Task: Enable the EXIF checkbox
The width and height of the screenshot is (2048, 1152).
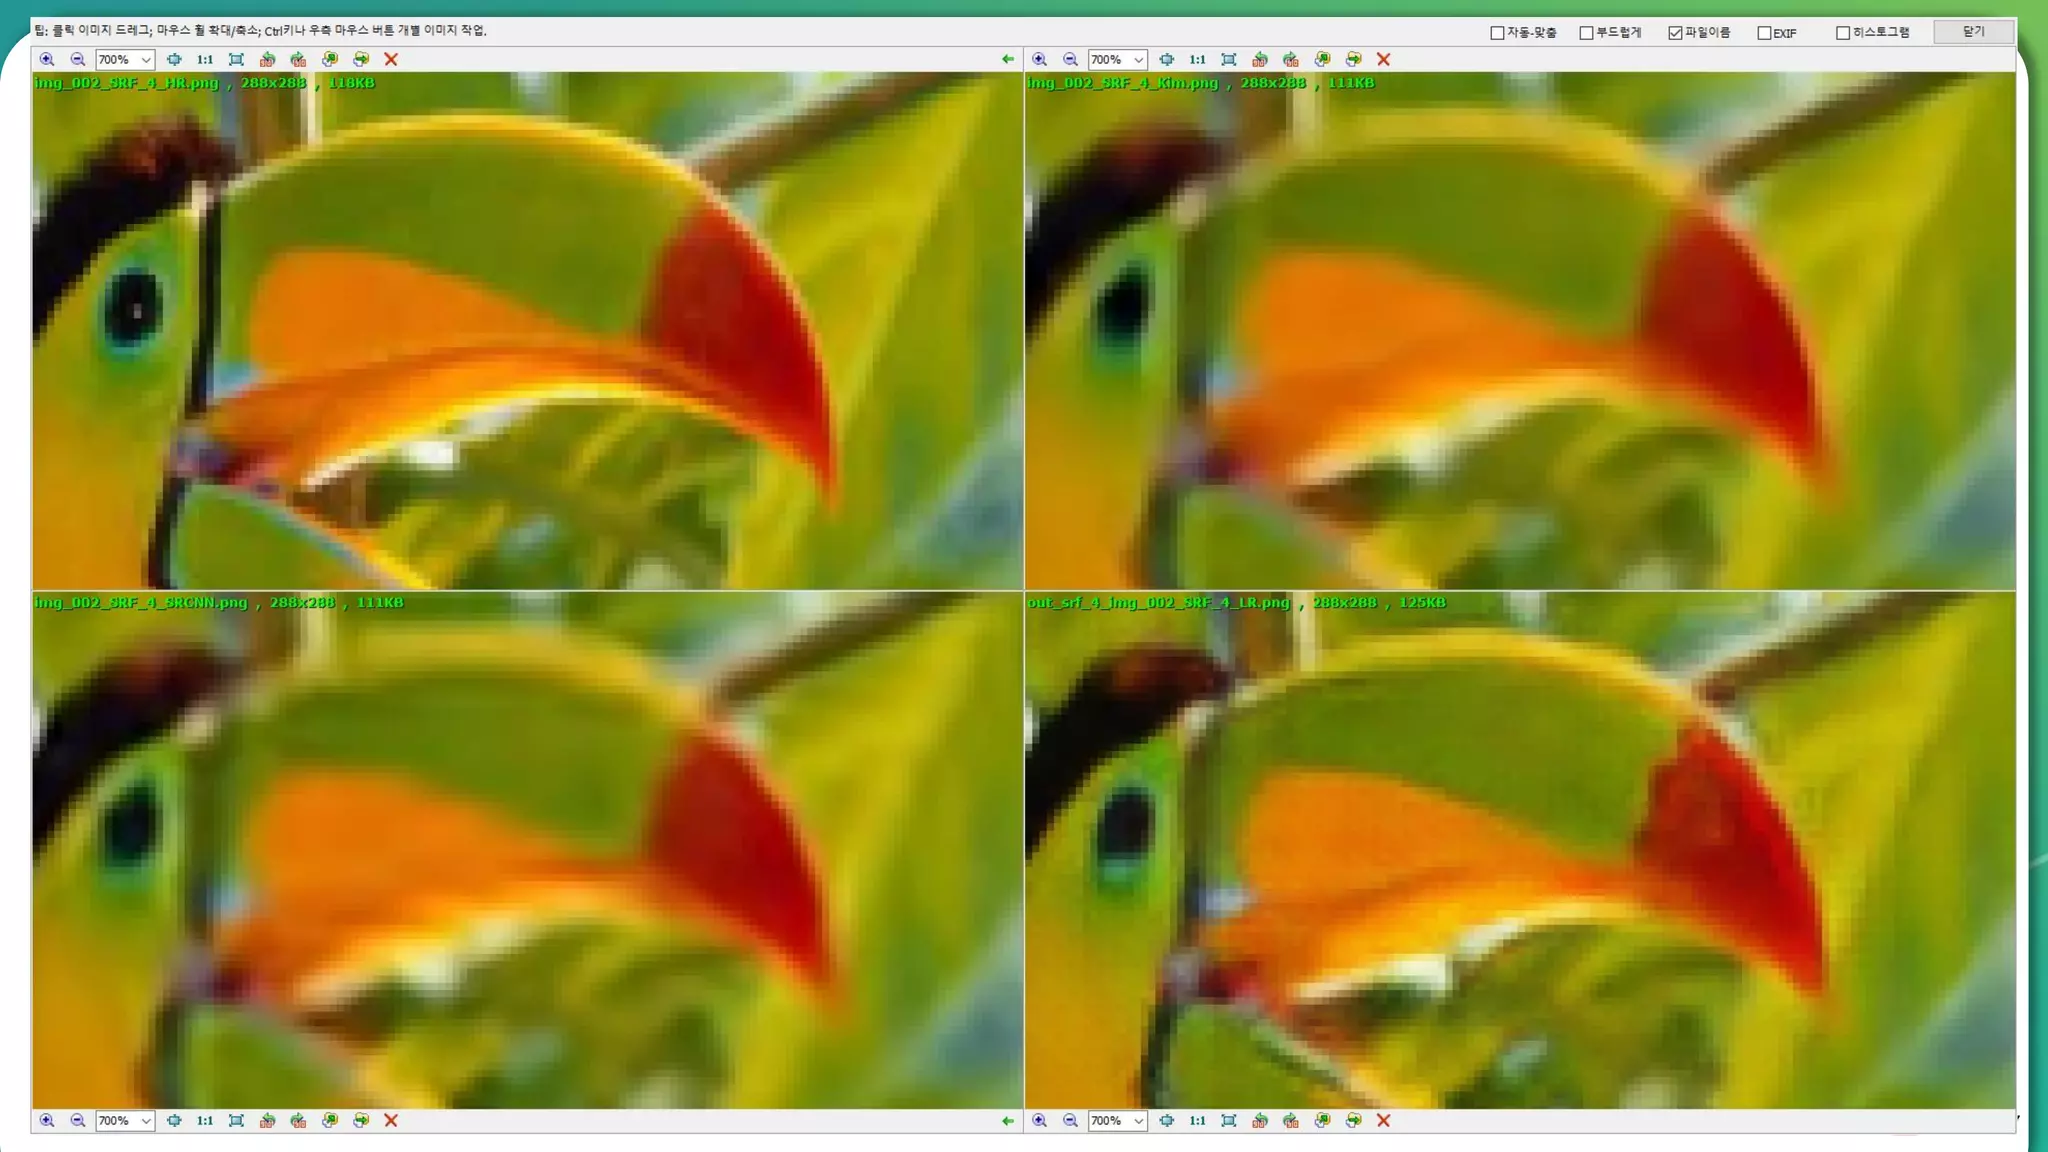Action: point(1764,33)
